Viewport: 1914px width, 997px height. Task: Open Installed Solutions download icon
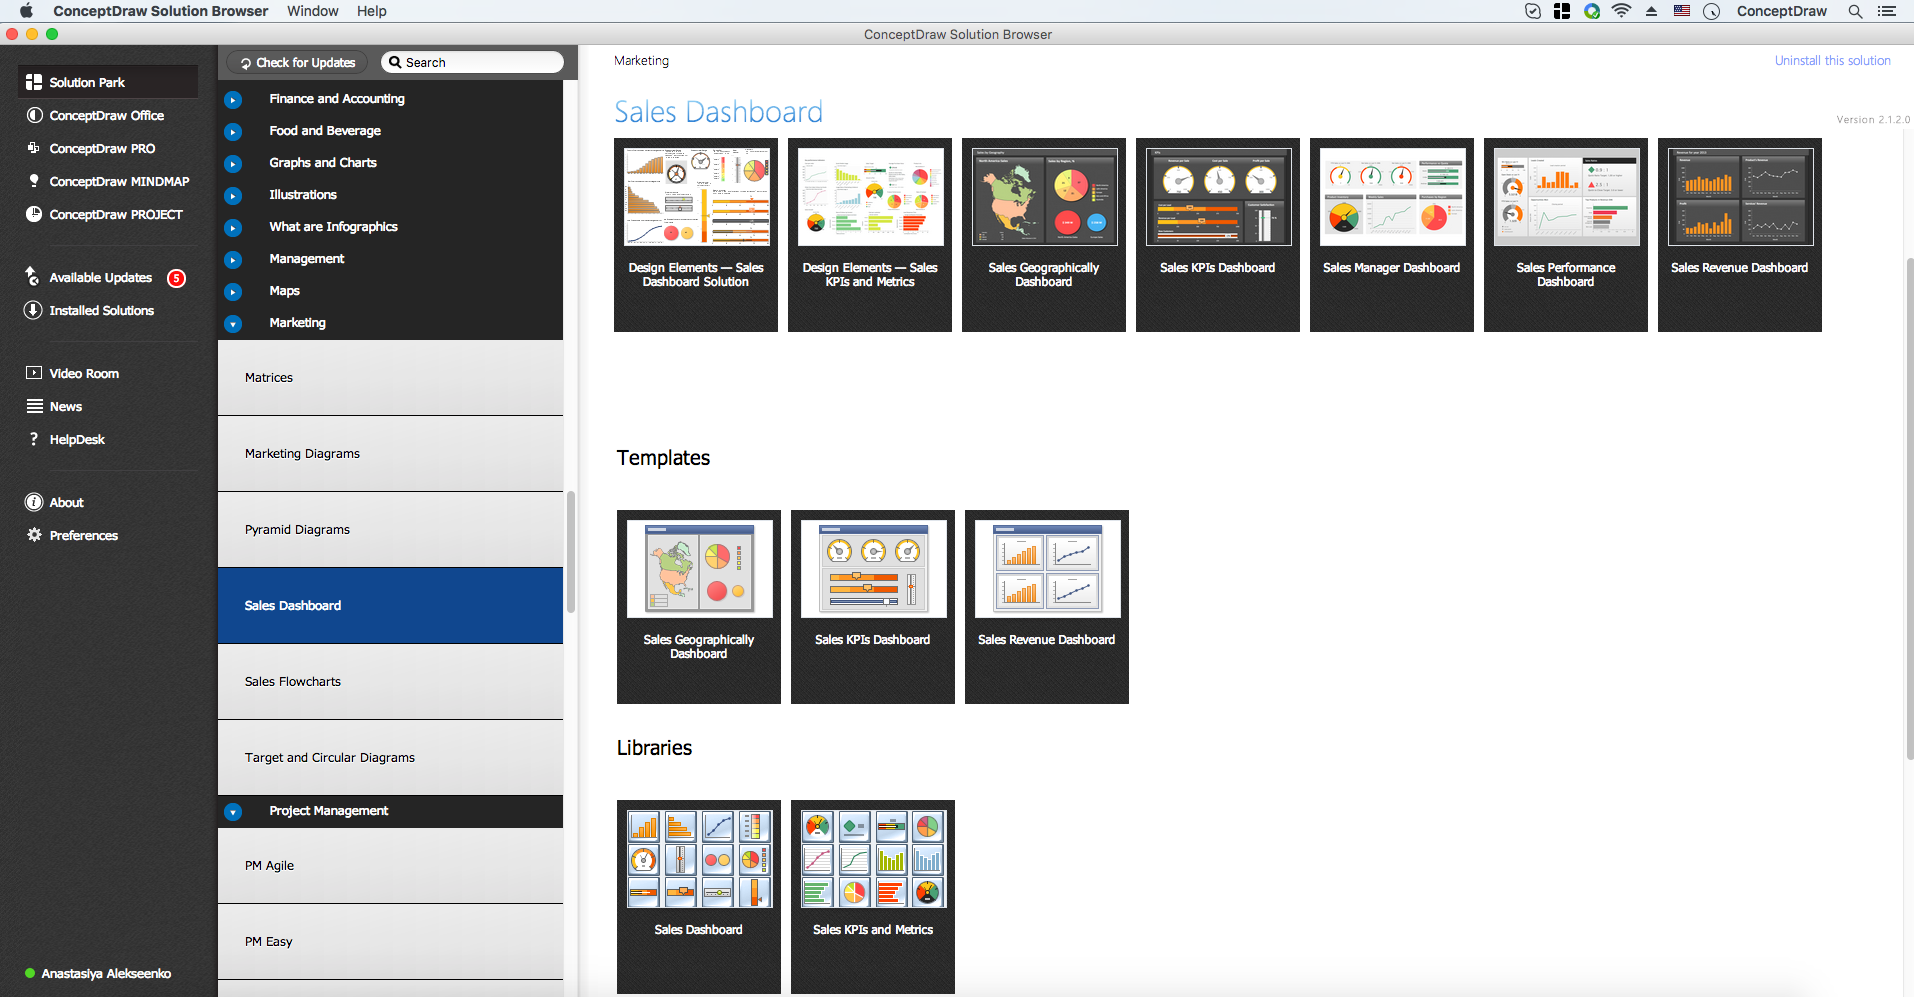pyautogui.click(x=33, y=310)
